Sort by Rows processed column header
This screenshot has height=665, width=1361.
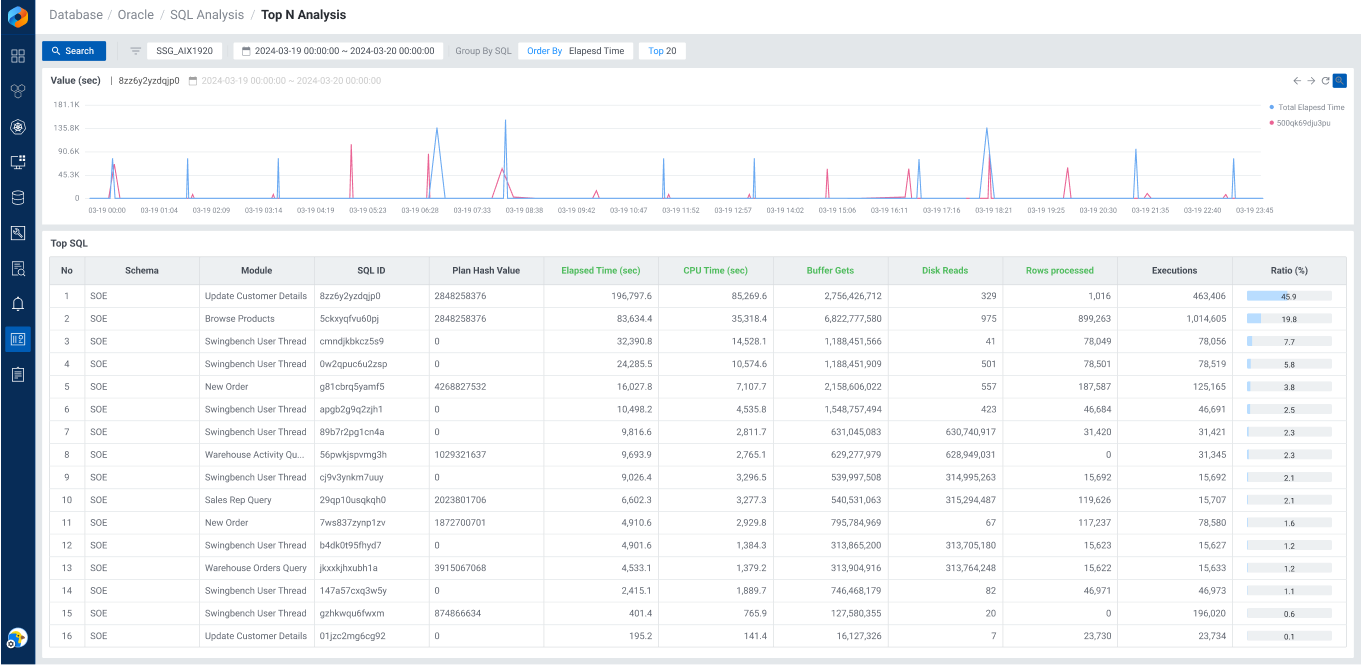(x=1060, y=270)
